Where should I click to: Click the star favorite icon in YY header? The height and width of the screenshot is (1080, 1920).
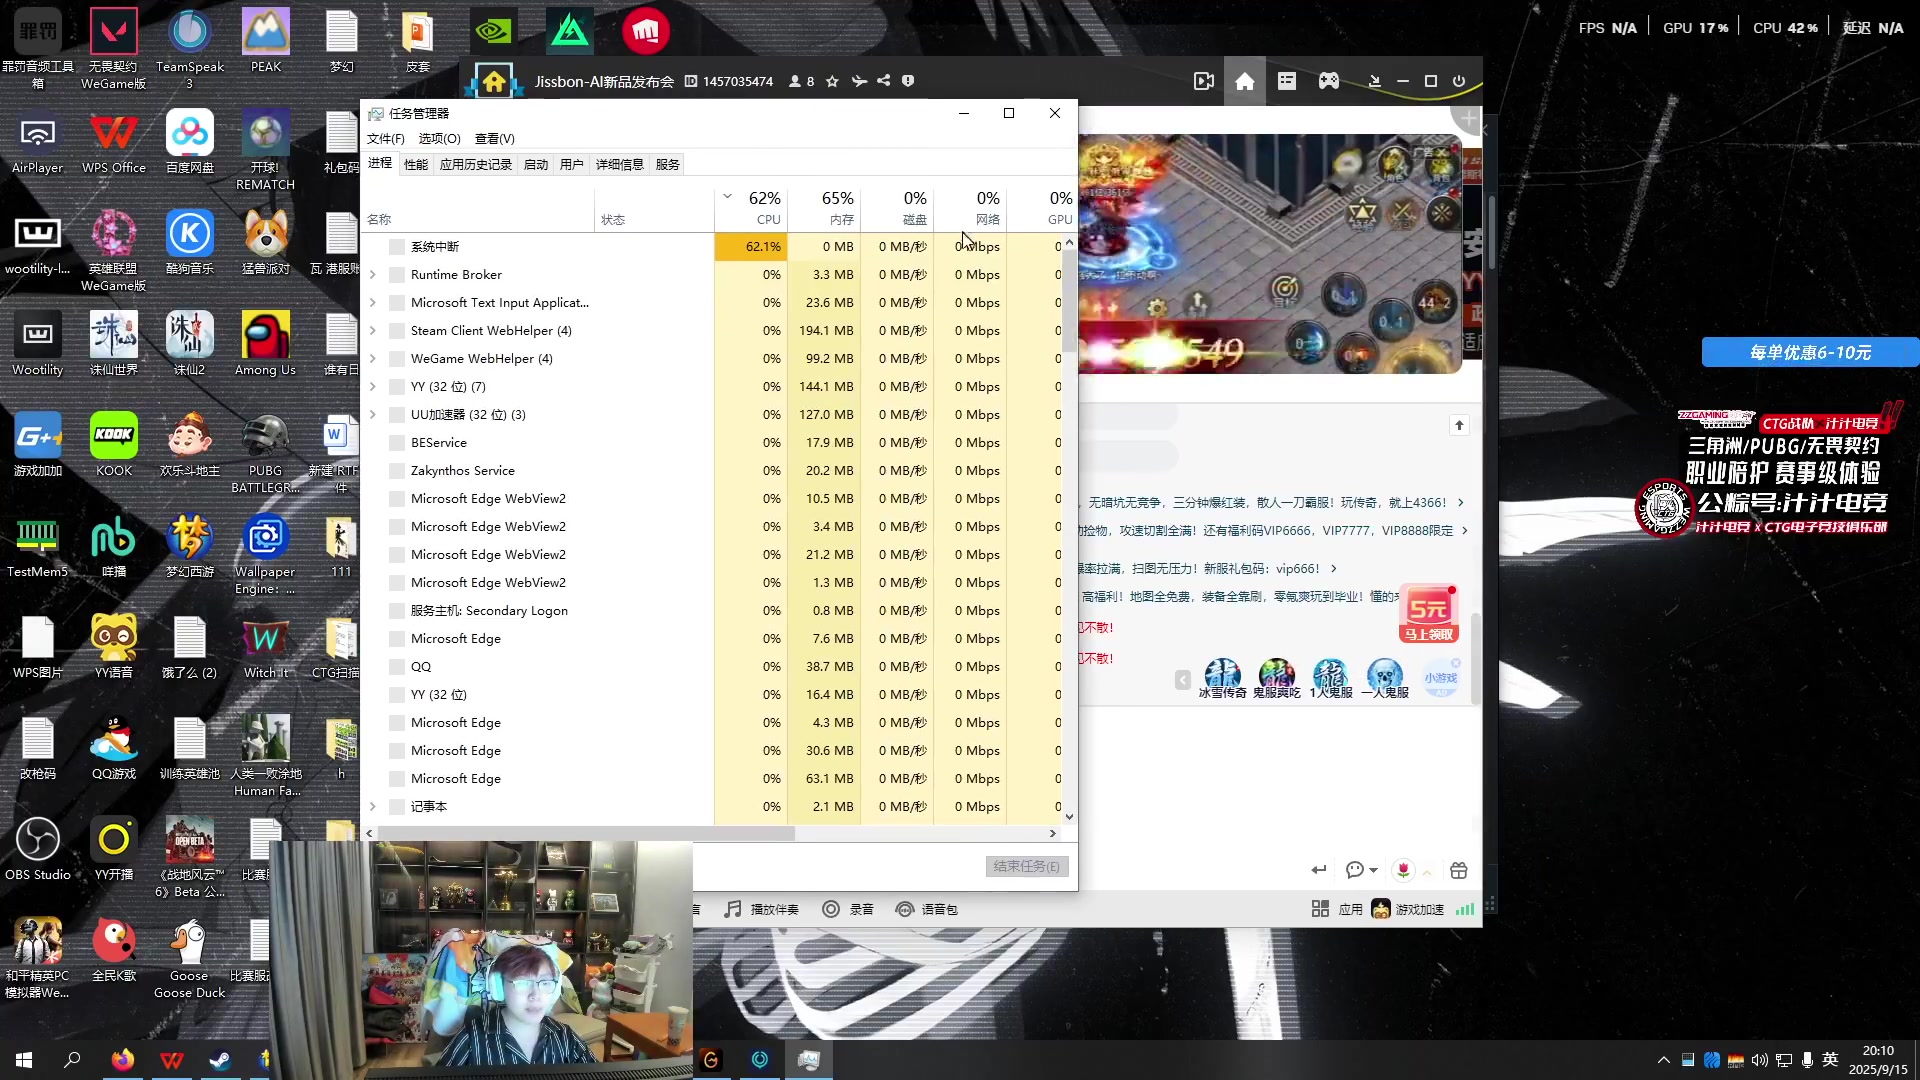[832, 82]
